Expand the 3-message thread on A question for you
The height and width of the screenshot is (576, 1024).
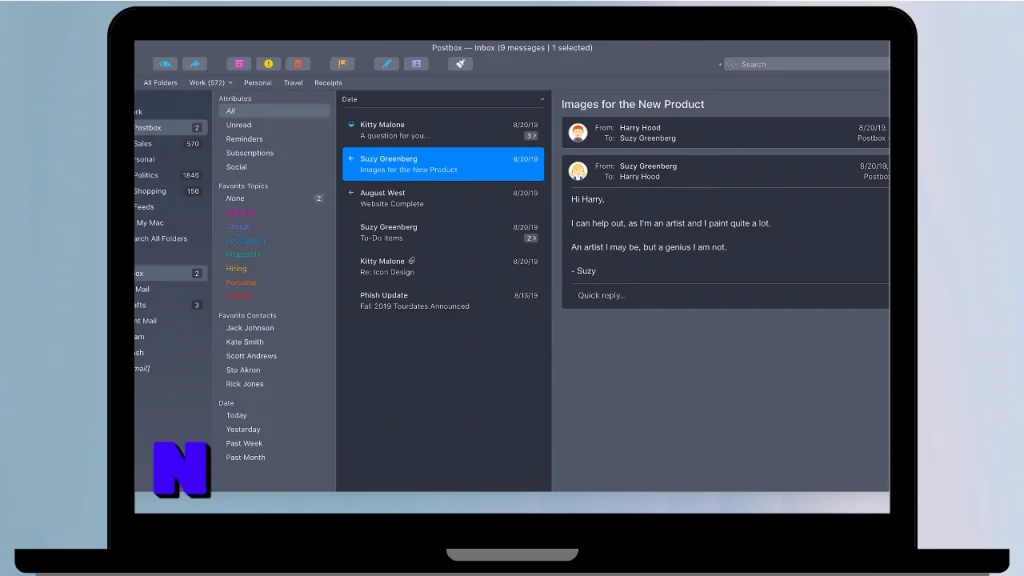tap(531, 136)
